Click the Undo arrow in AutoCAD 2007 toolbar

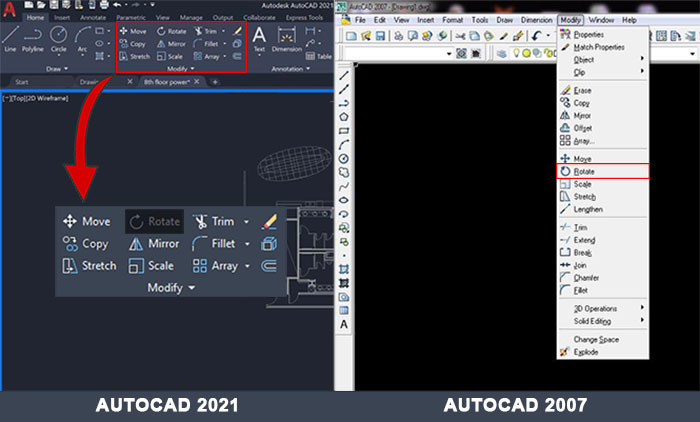(x=536, y=36)
